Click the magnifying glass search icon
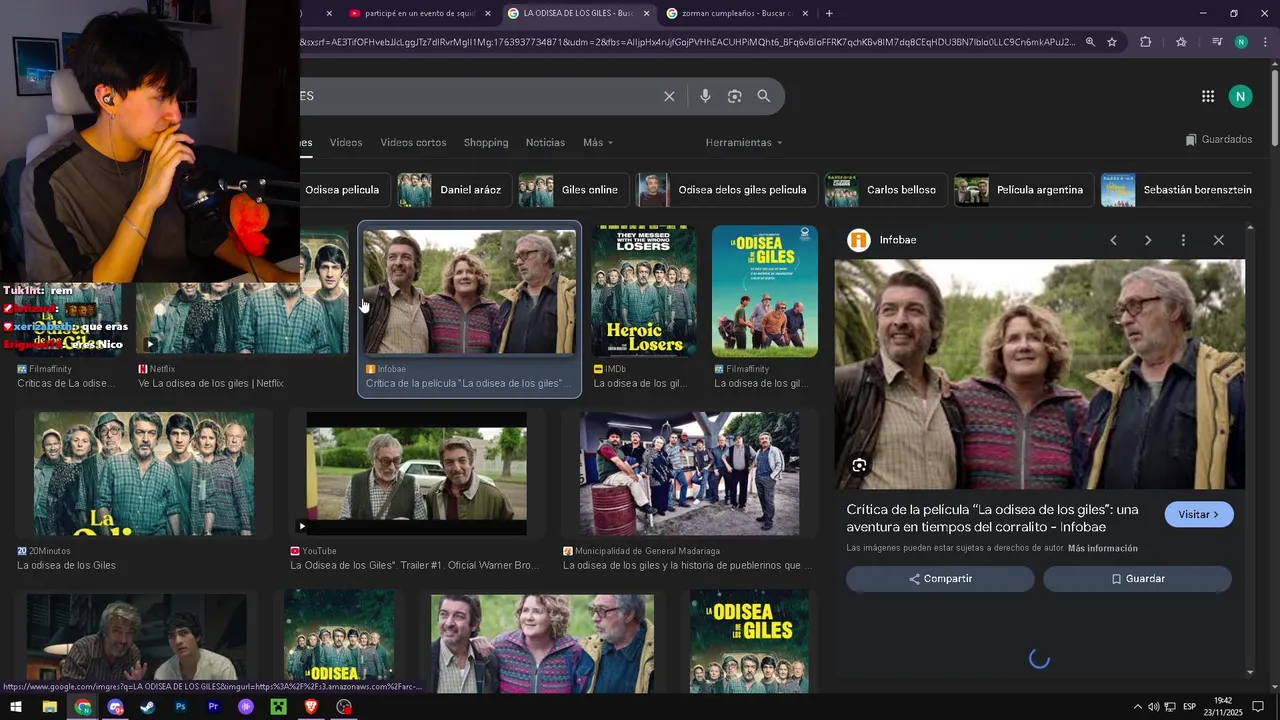This screenshot has width=1280, height=720. [x=764, y=96]
